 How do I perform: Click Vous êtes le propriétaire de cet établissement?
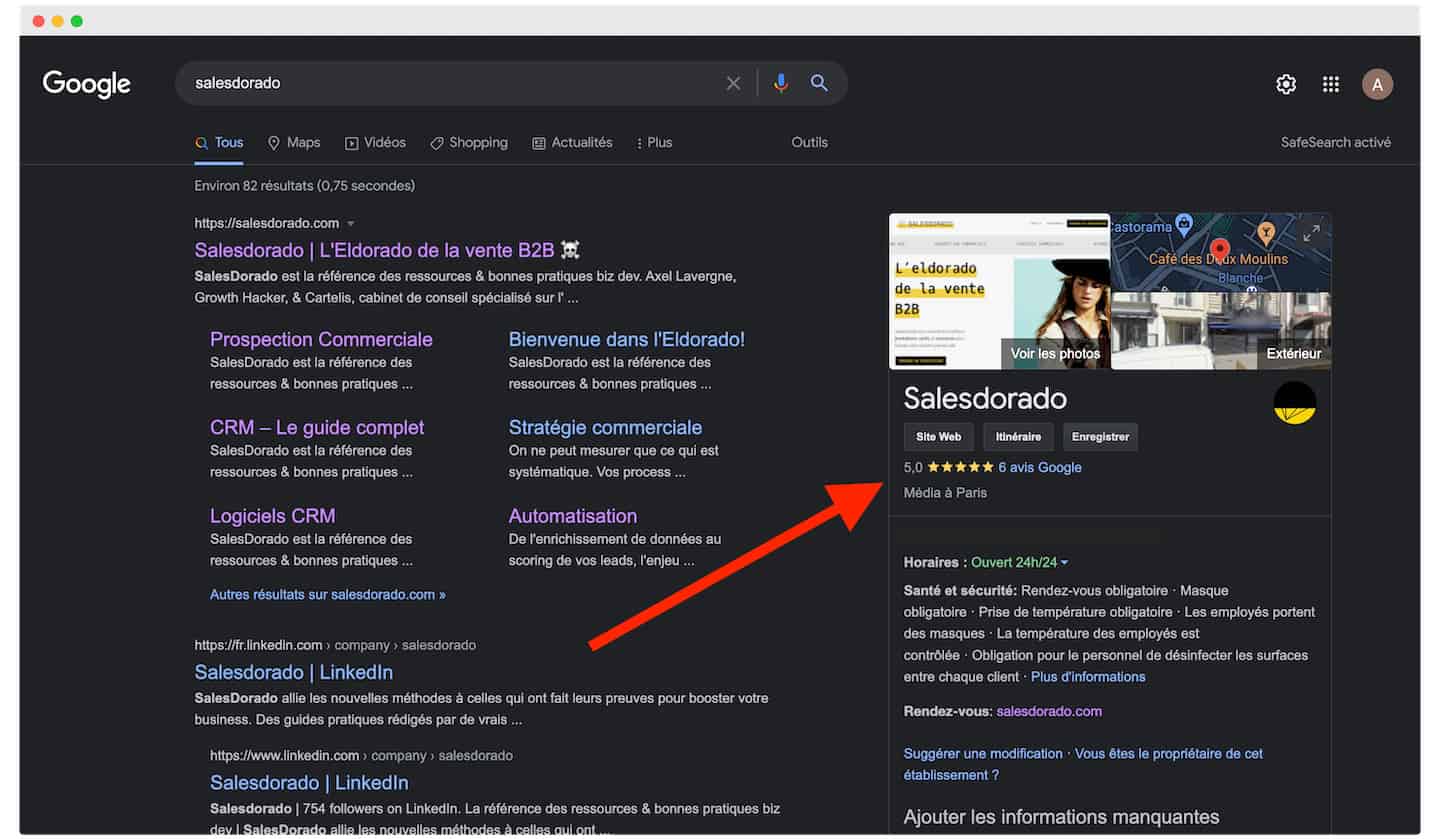tap(1083, 764)
